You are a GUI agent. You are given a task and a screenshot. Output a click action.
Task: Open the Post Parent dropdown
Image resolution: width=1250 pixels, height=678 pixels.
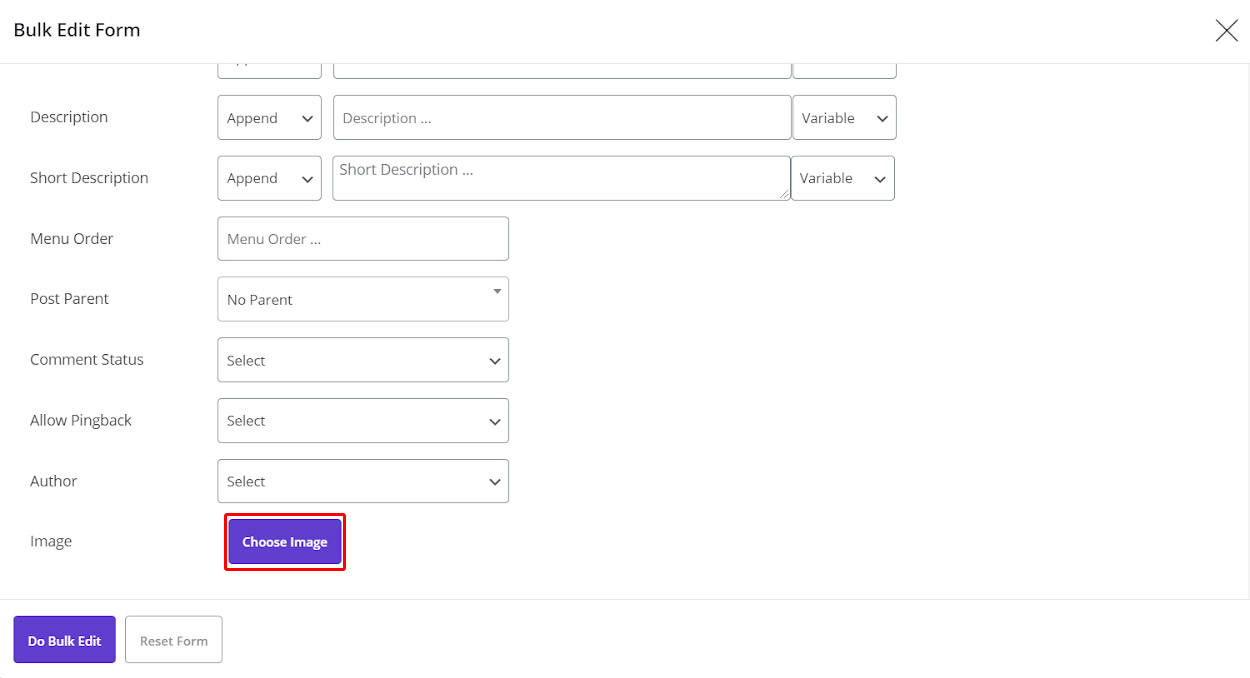coord(363,299)
